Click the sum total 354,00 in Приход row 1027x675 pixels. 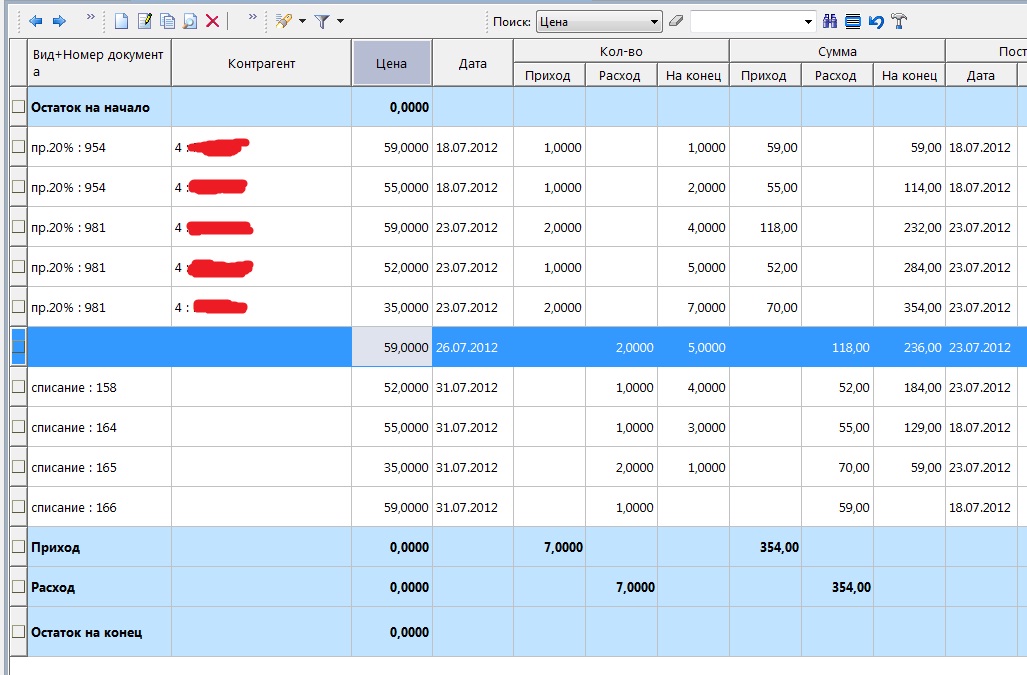coord(766,547)
